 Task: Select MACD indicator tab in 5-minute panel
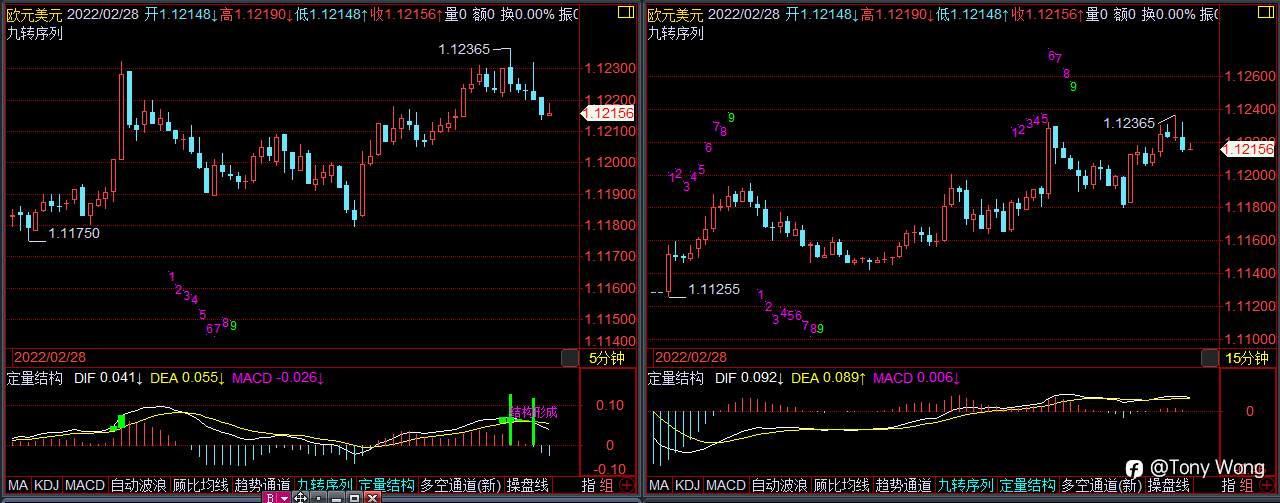(x=85, y=485)
